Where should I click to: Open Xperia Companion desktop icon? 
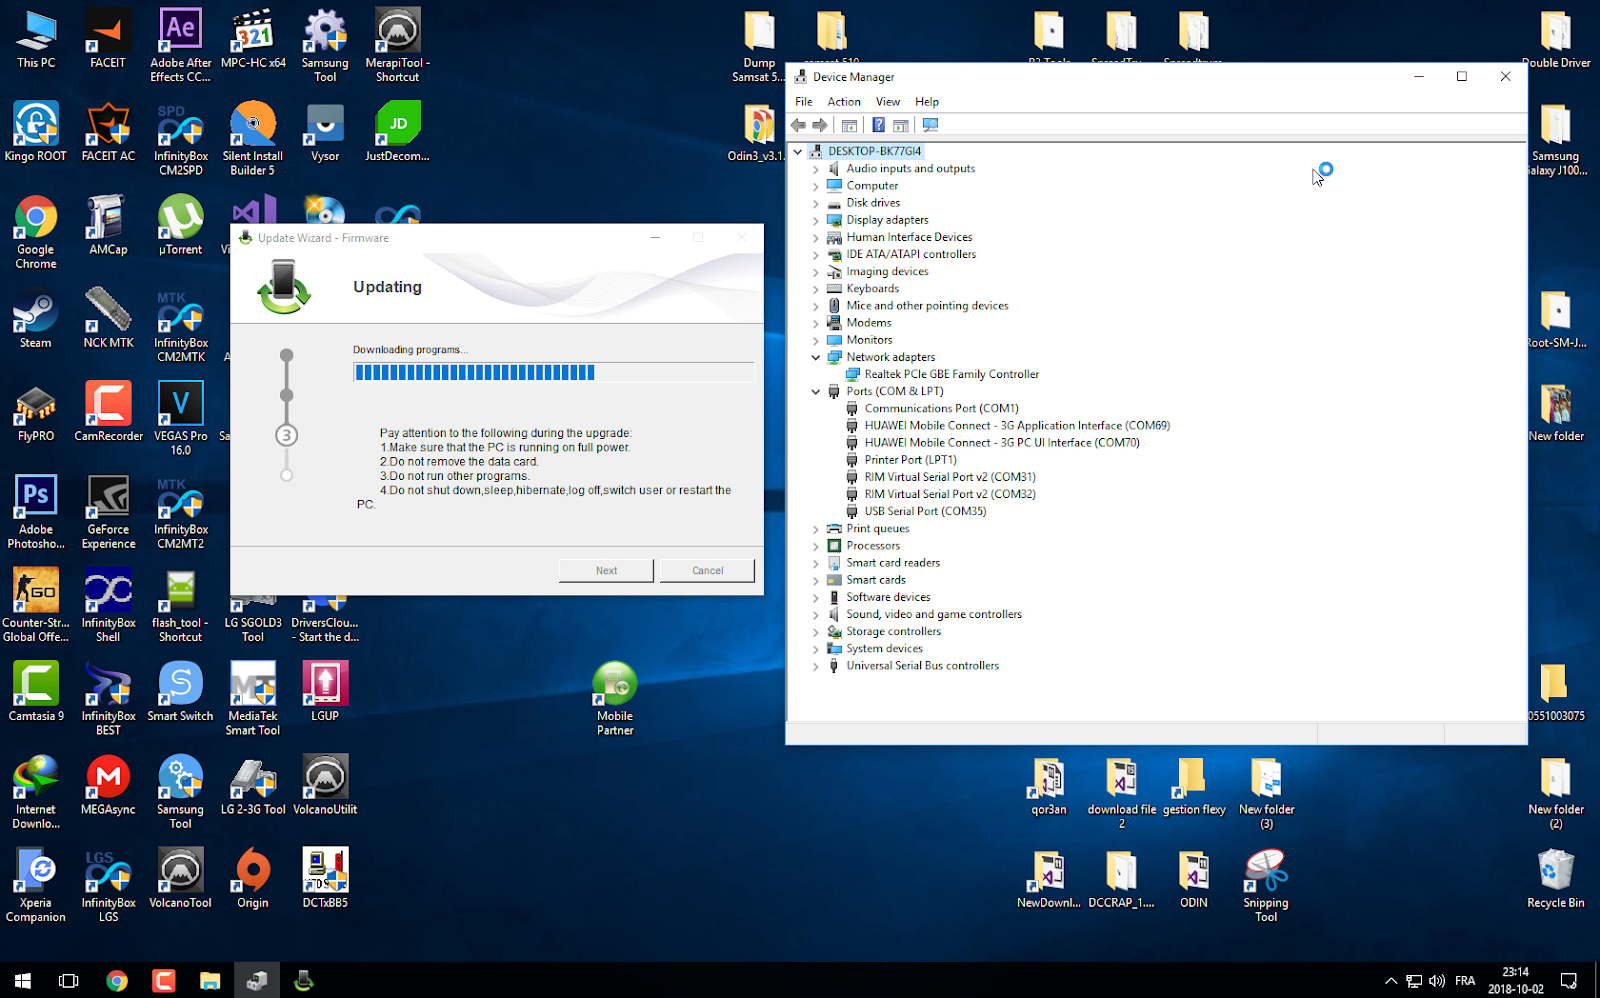(x=36, y=886)
